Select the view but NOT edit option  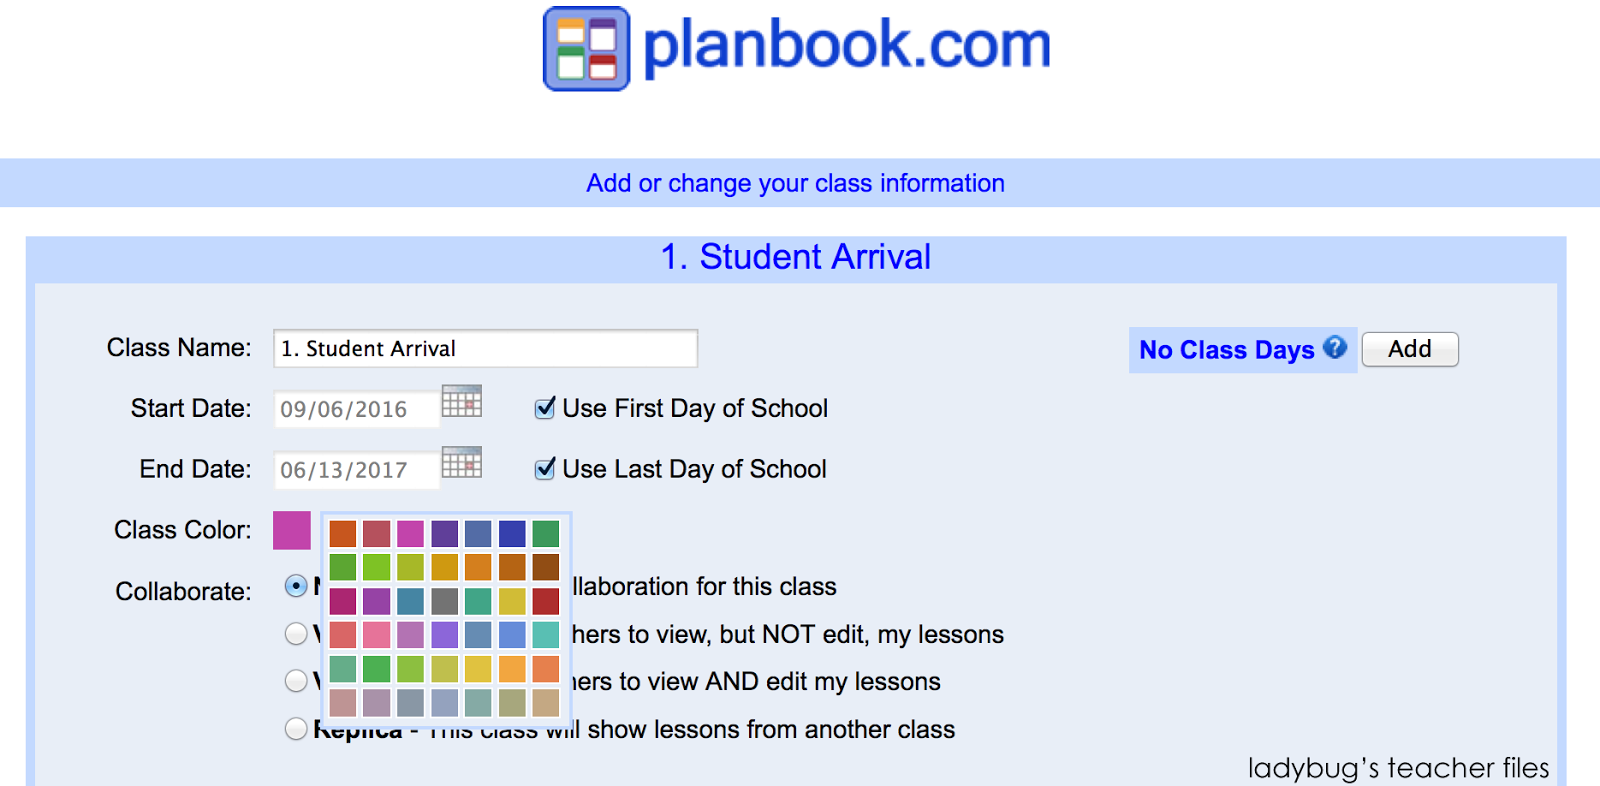pos(296,633)
